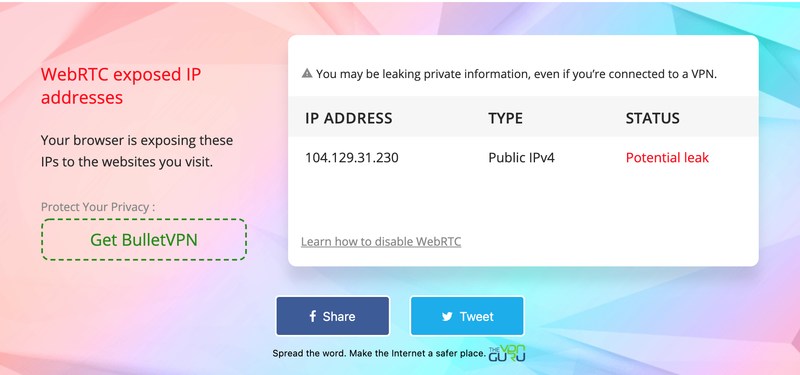Tweet the results on Twitter

point(467,316)
